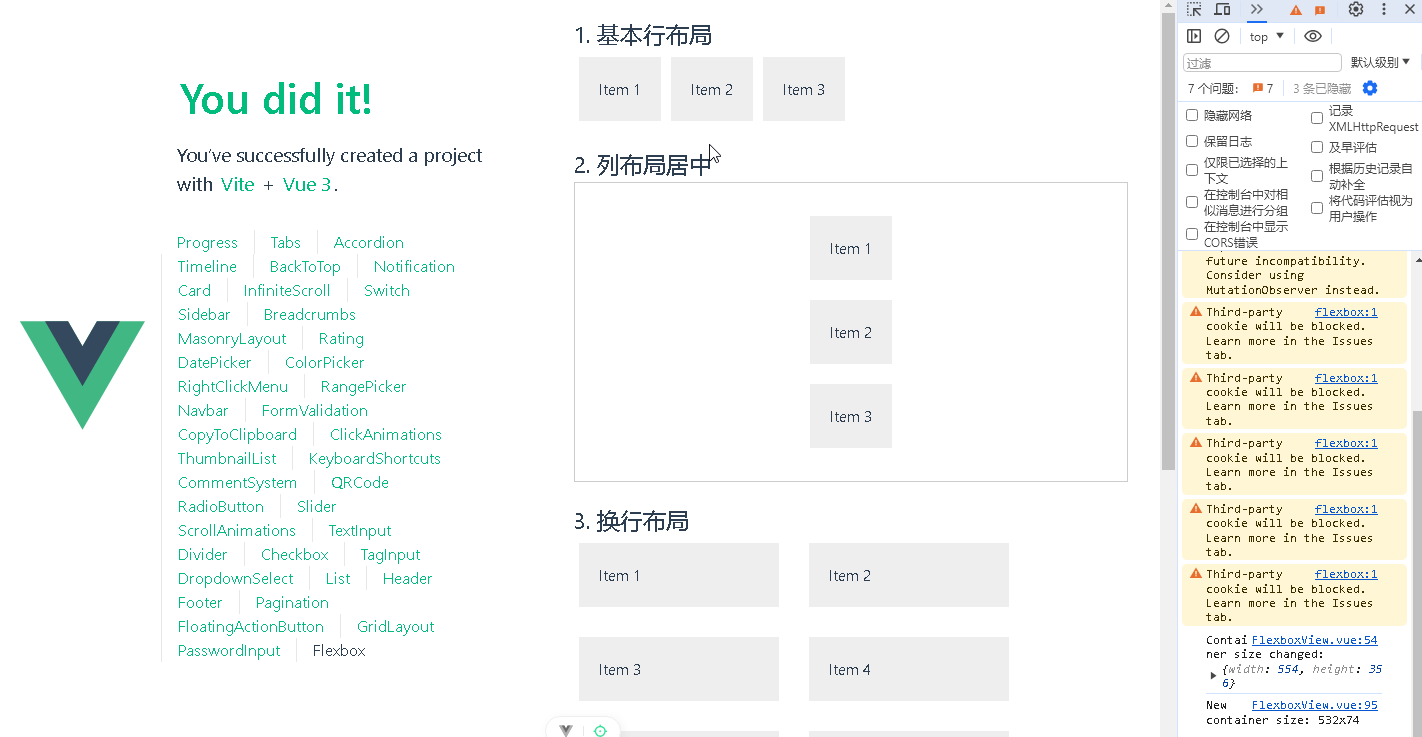Focus the 过滤 filter input field
The image size is (1422, 737).
coord(1262,63)
